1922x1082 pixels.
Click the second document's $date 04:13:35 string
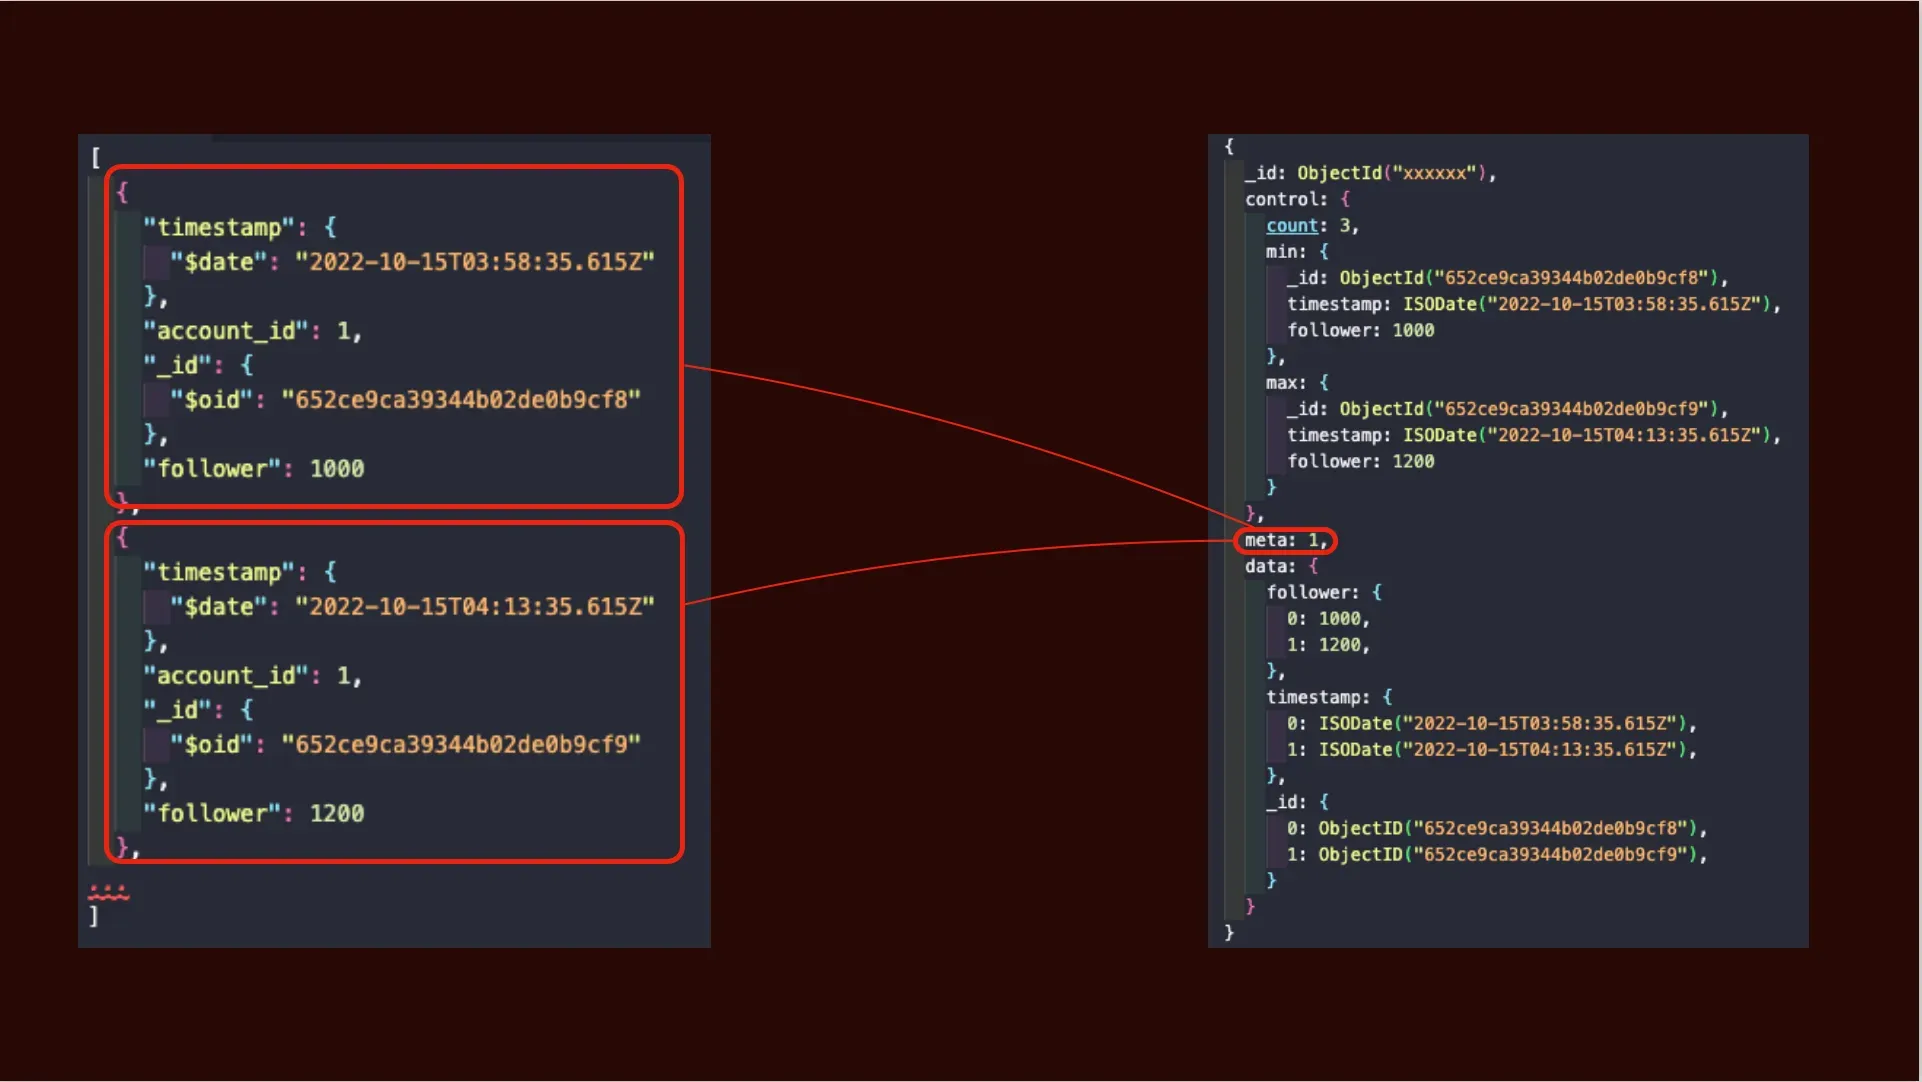click(474, 607)
